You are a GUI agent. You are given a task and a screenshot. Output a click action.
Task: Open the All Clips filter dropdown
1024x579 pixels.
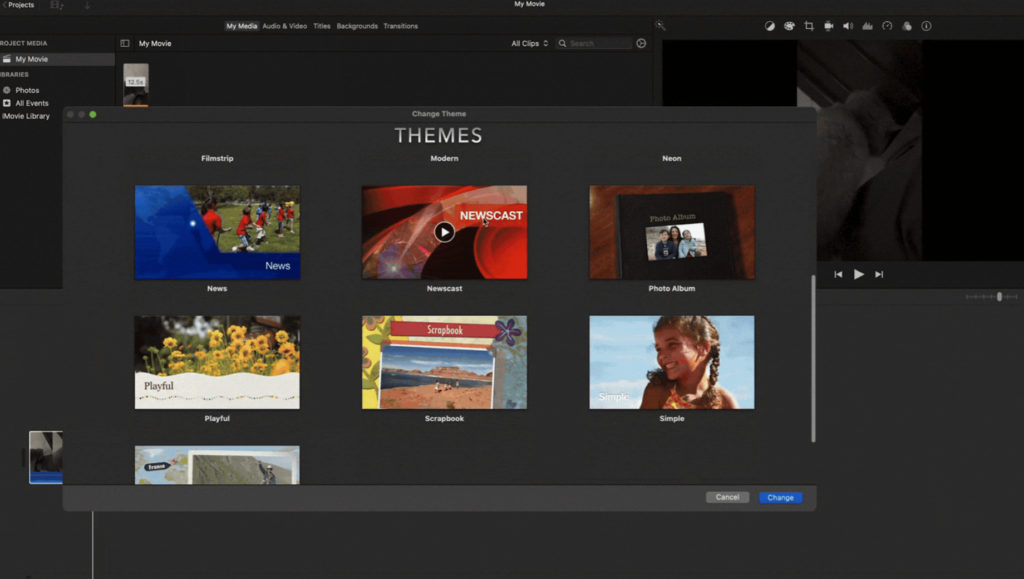(529, 44)
